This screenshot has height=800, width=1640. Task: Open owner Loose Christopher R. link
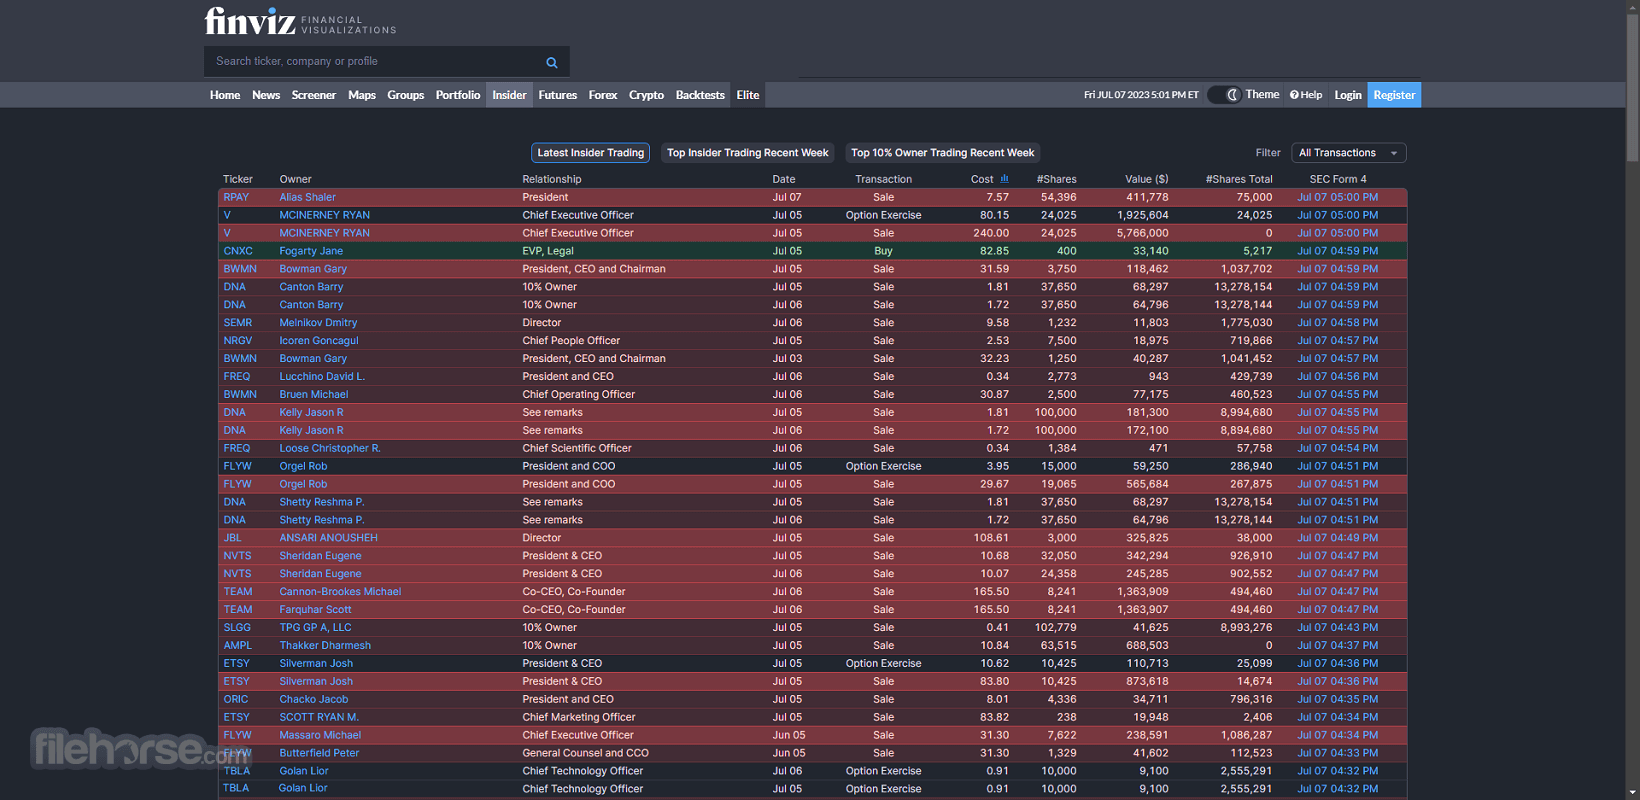point(330,449)
